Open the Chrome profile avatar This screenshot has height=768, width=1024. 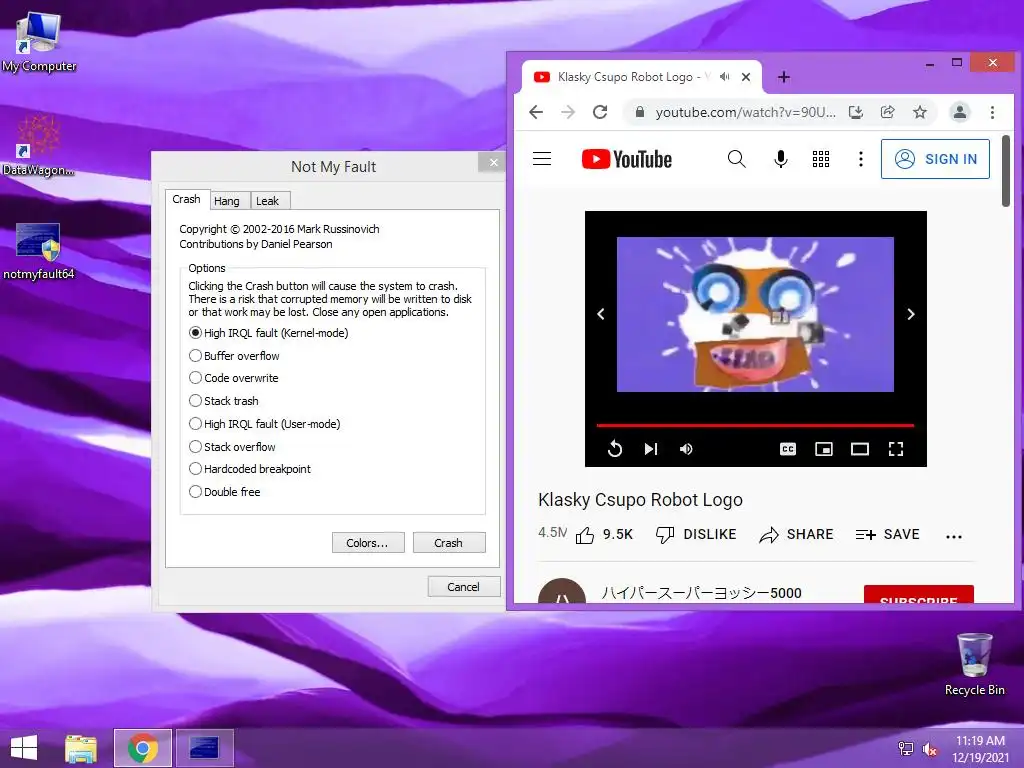click(959, 112)
